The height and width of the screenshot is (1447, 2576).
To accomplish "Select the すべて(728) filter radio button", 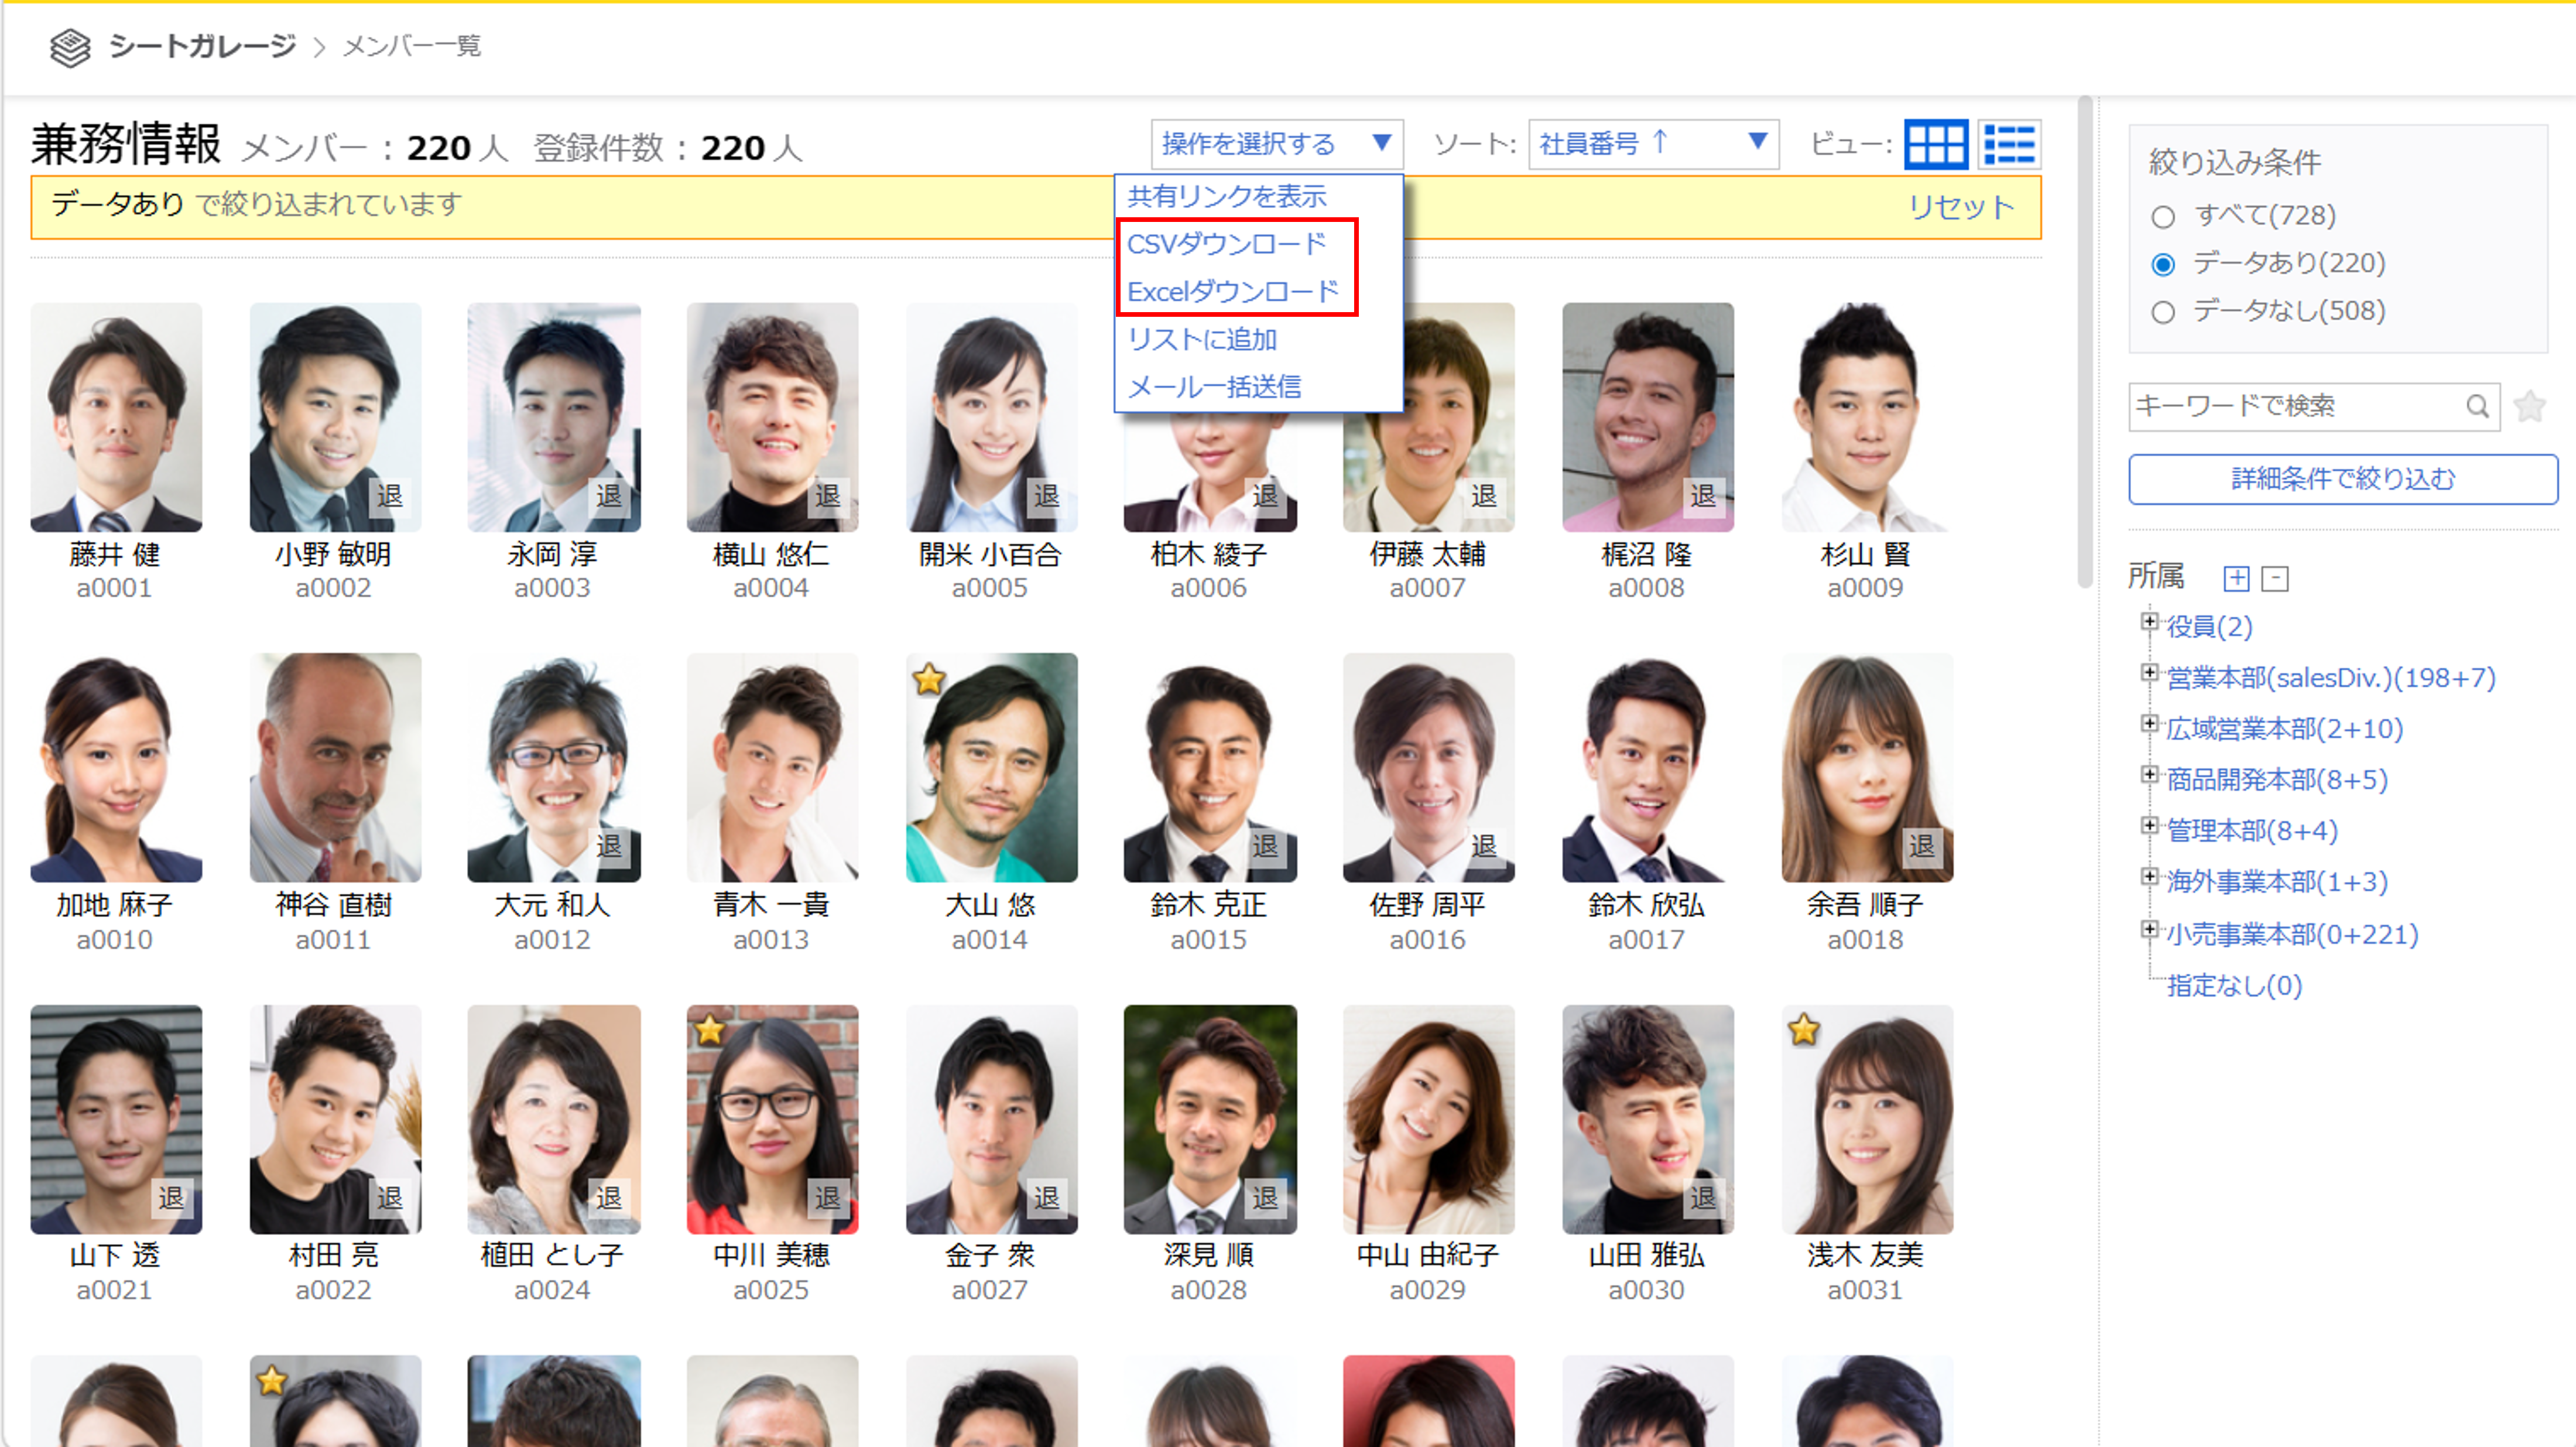I will [x=2163, y=217].
